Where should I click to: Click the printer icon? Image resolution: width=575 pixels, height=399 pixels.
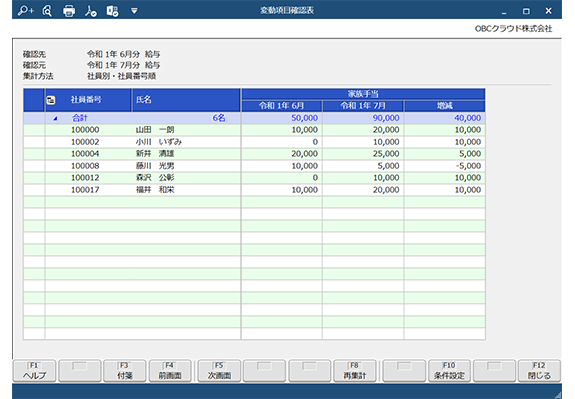point(69,11)
